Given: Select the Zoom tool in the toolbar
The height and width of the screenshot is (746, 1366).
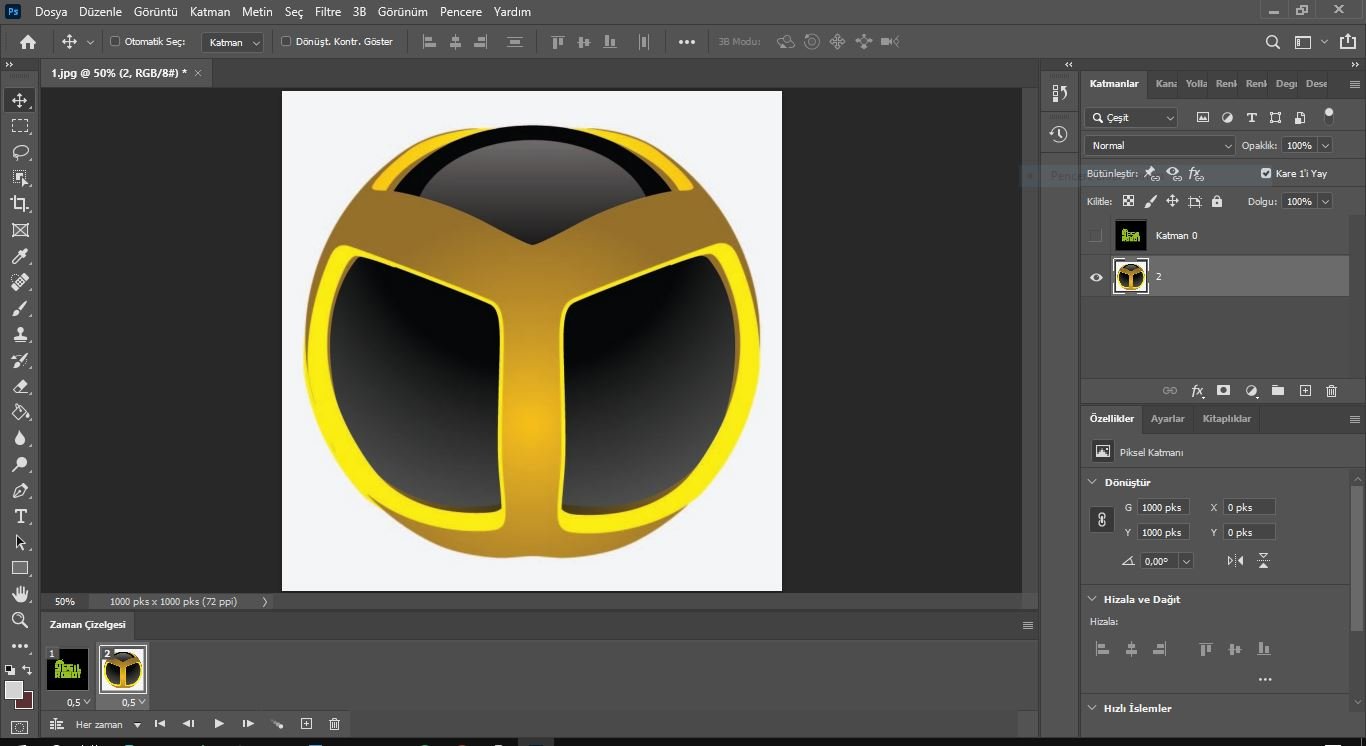Looking at the screenshot, I should (20, 621).
